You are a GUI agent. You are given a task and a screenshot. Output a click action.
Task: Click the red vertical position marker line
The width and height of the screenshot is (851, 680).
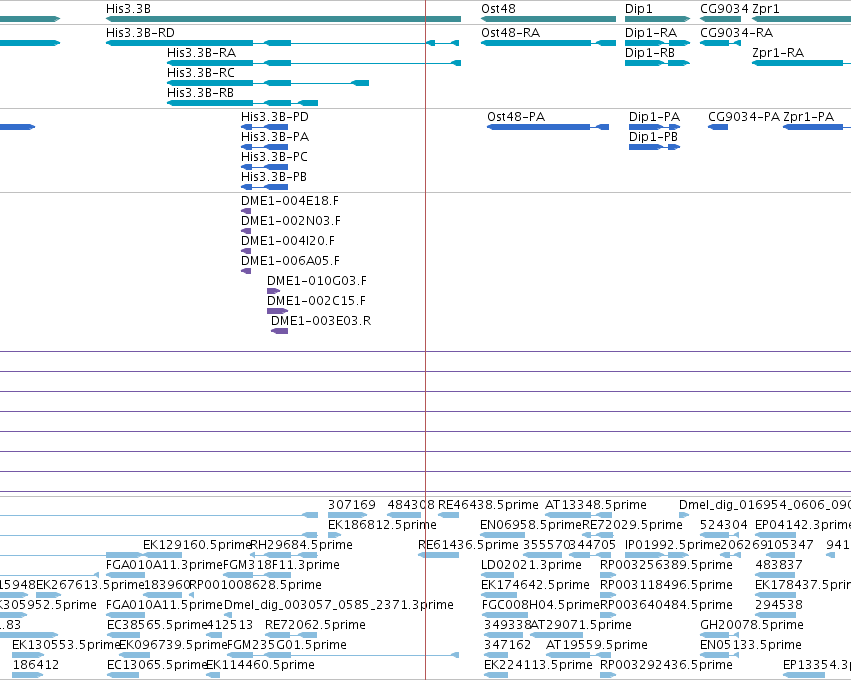pyautogui.click(x=426, y=340)
